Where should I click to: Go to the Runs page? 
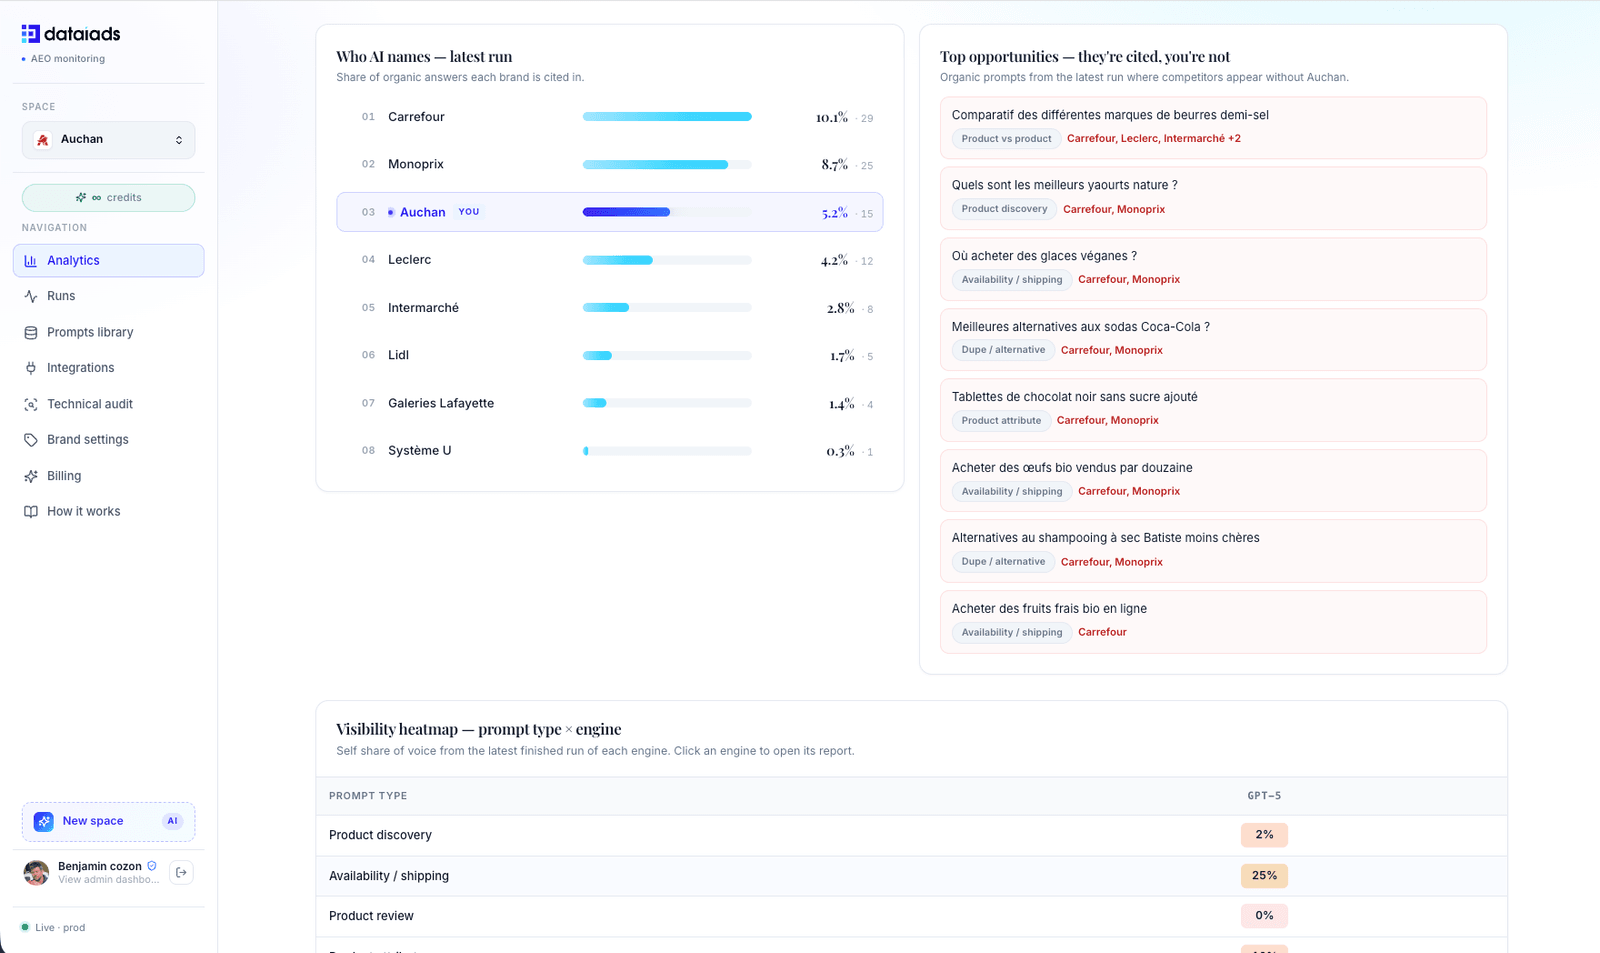[108, 296]
